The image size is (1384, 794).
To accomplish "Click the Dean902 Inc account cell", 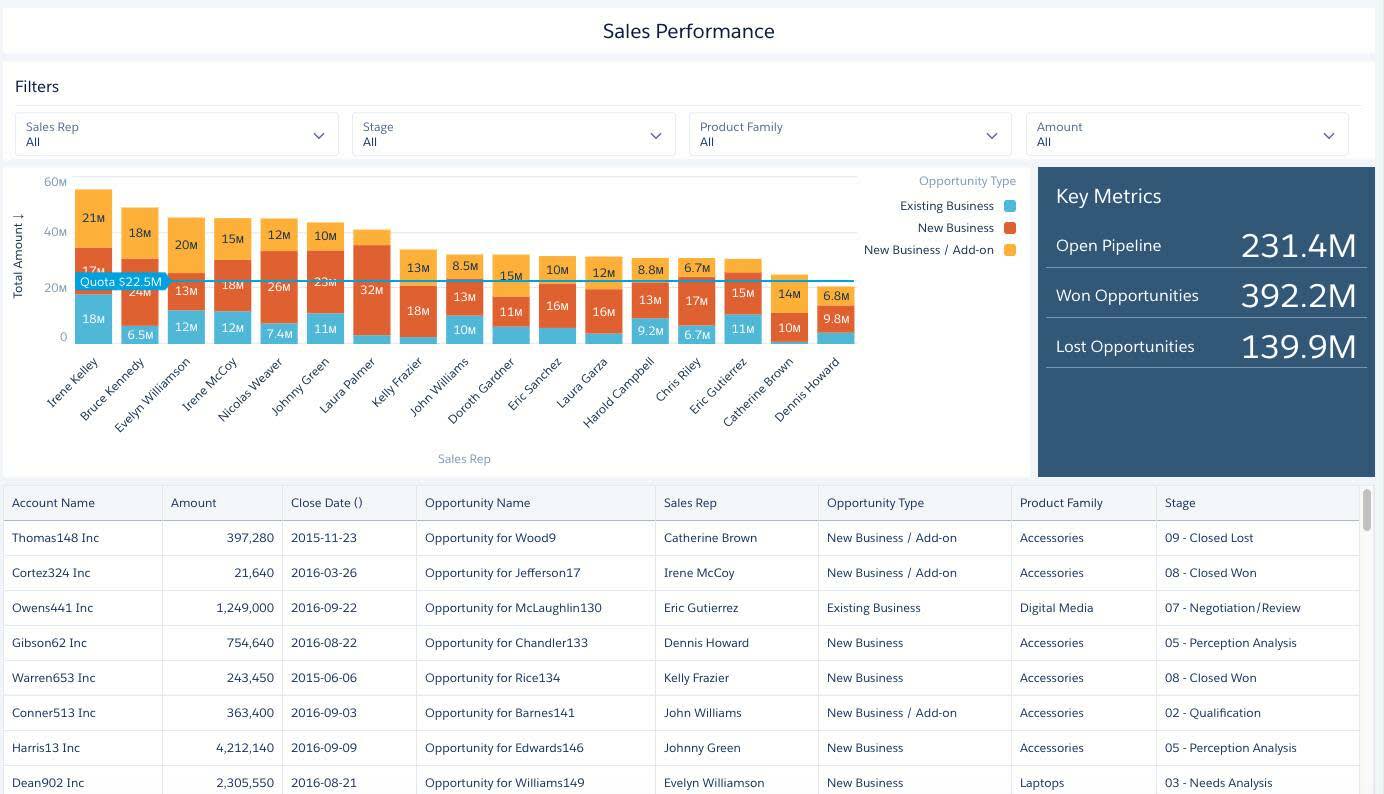I will 83,781.
